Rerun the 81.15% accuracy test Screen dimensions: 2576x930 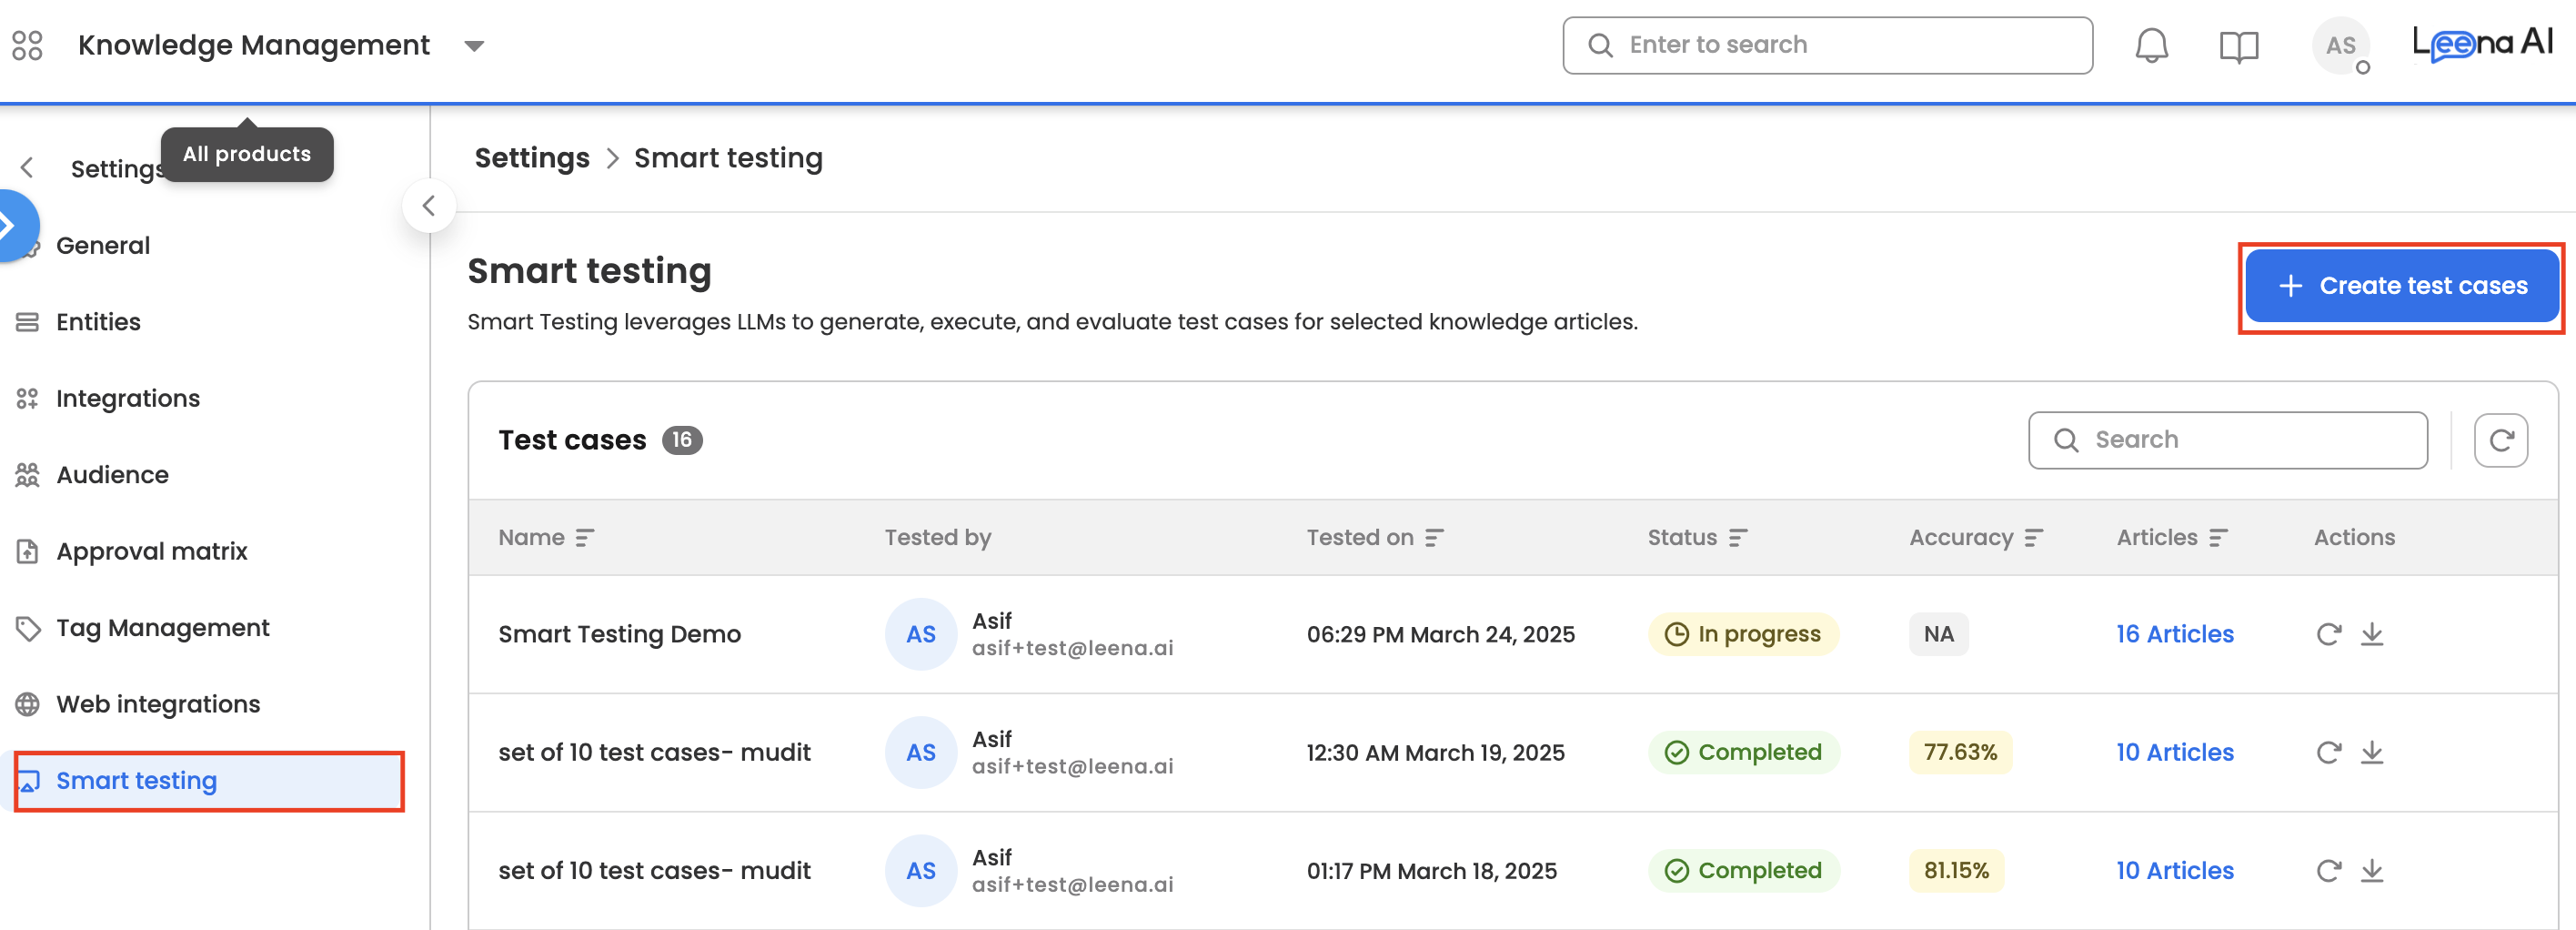click(2328, 870)
